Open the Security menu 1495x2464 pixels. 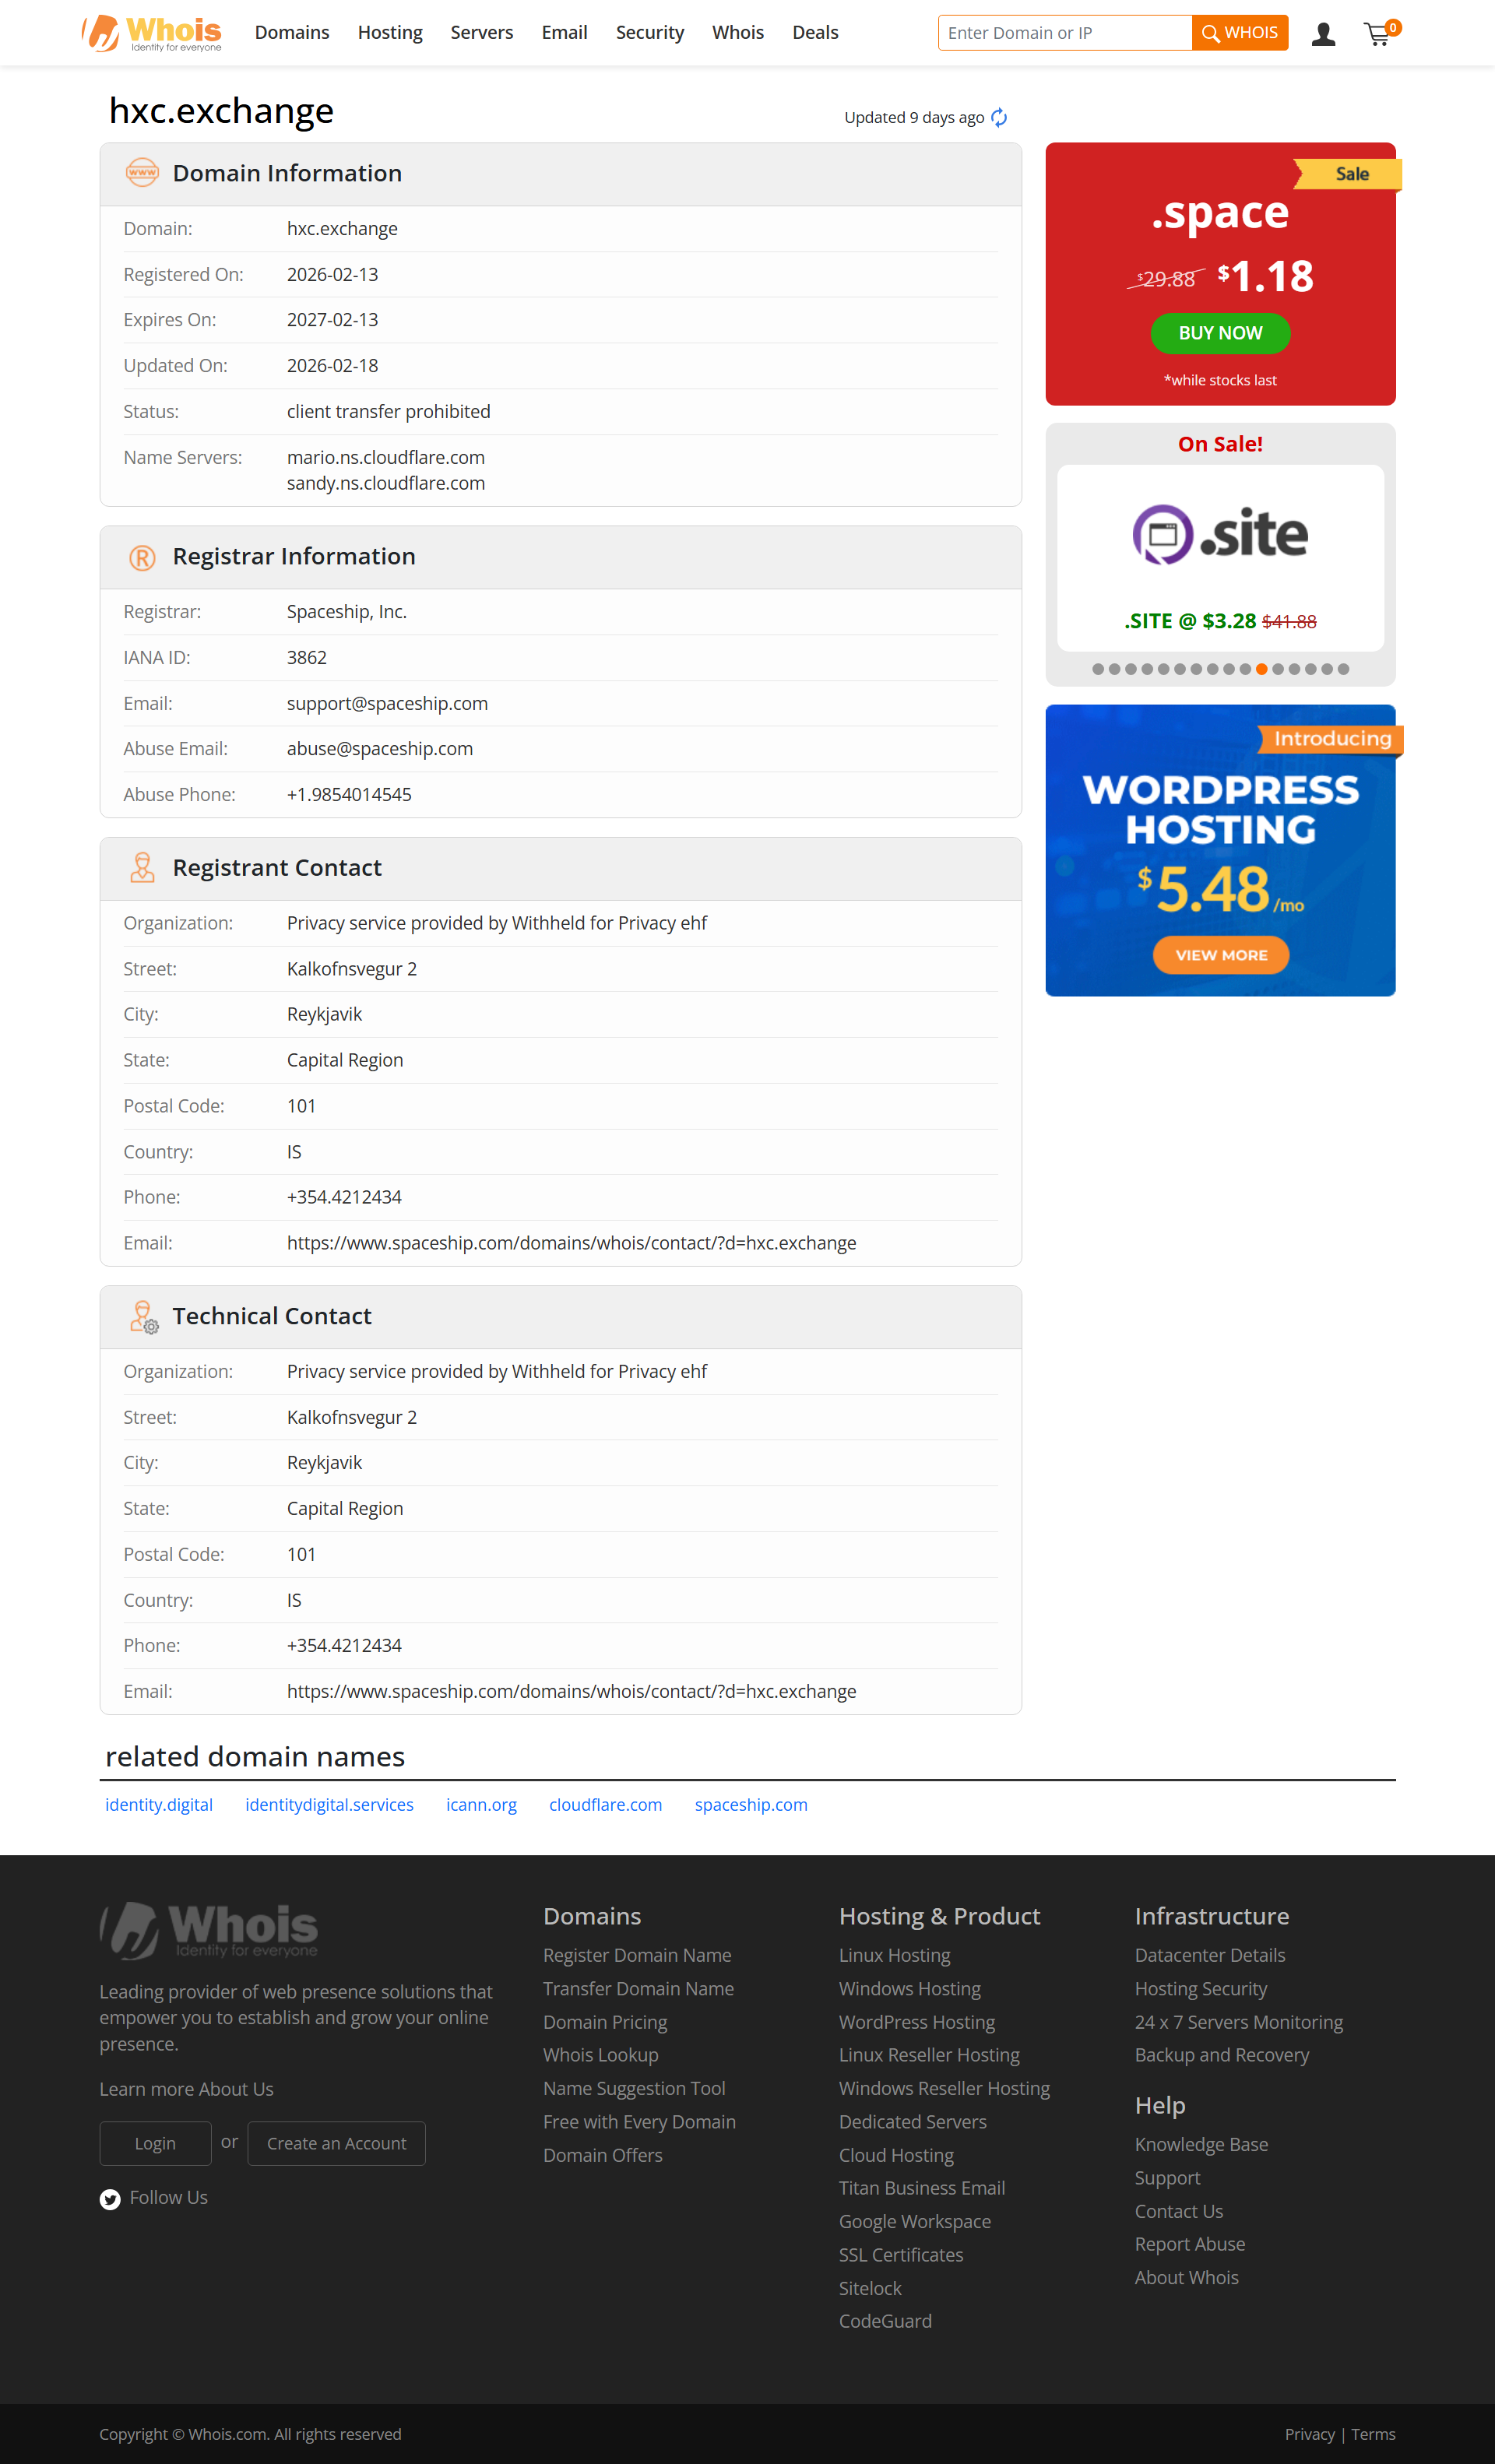pyautogui.click(x=650, y=33)
